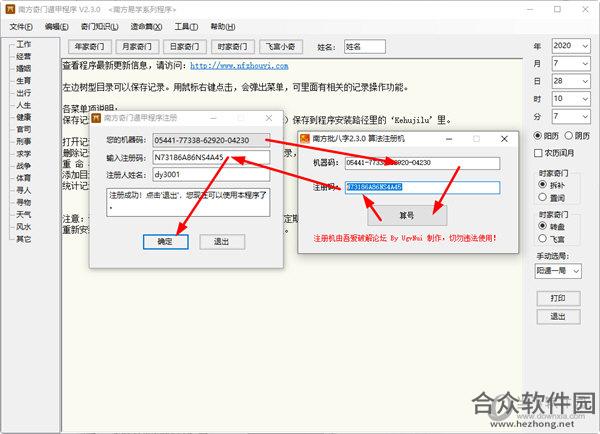Screen dimensions: 600x434
Task: Close the 南方奇门遁甲程序注册 dialog
Action: 269,118
